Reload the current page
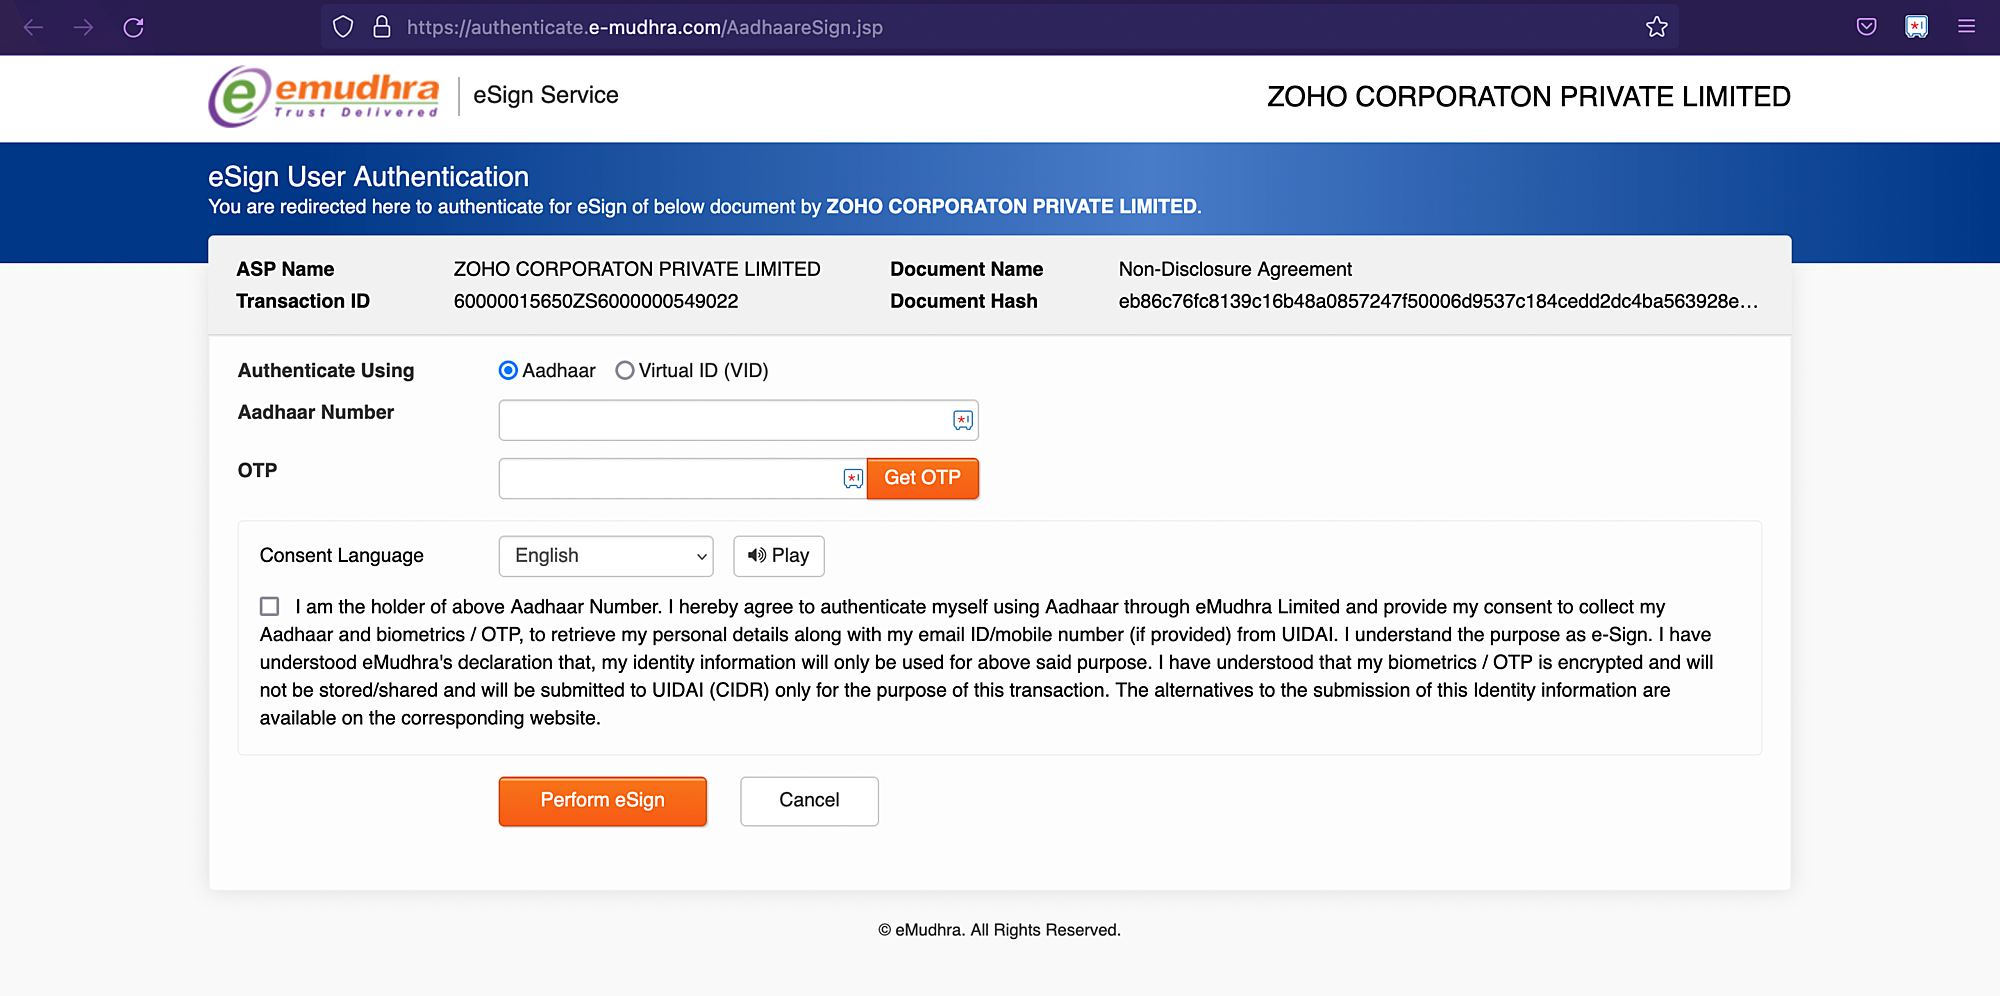Screen dimensions: 2000x996 133,27
